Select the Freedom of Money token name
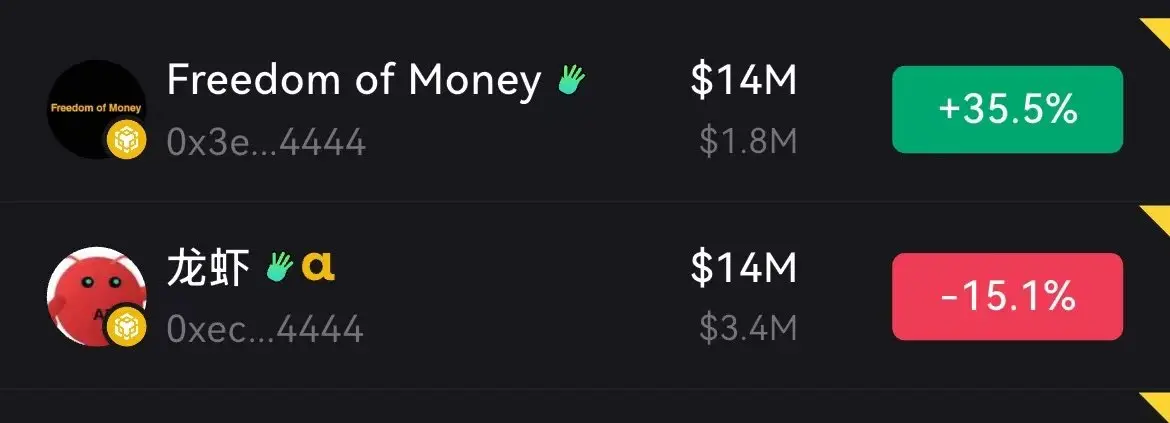Viewport: 1170px width, 423px height. (x=354, y=80)
